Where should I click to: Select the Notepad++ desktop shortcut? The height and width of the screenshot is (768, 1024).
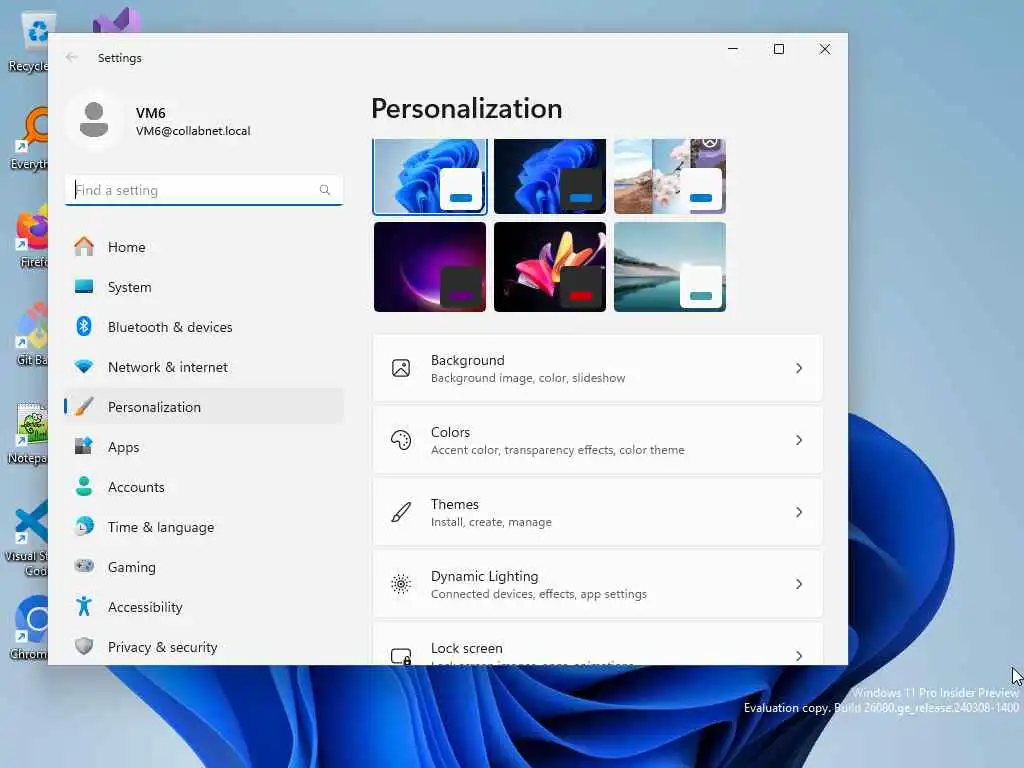pos(27,433)
